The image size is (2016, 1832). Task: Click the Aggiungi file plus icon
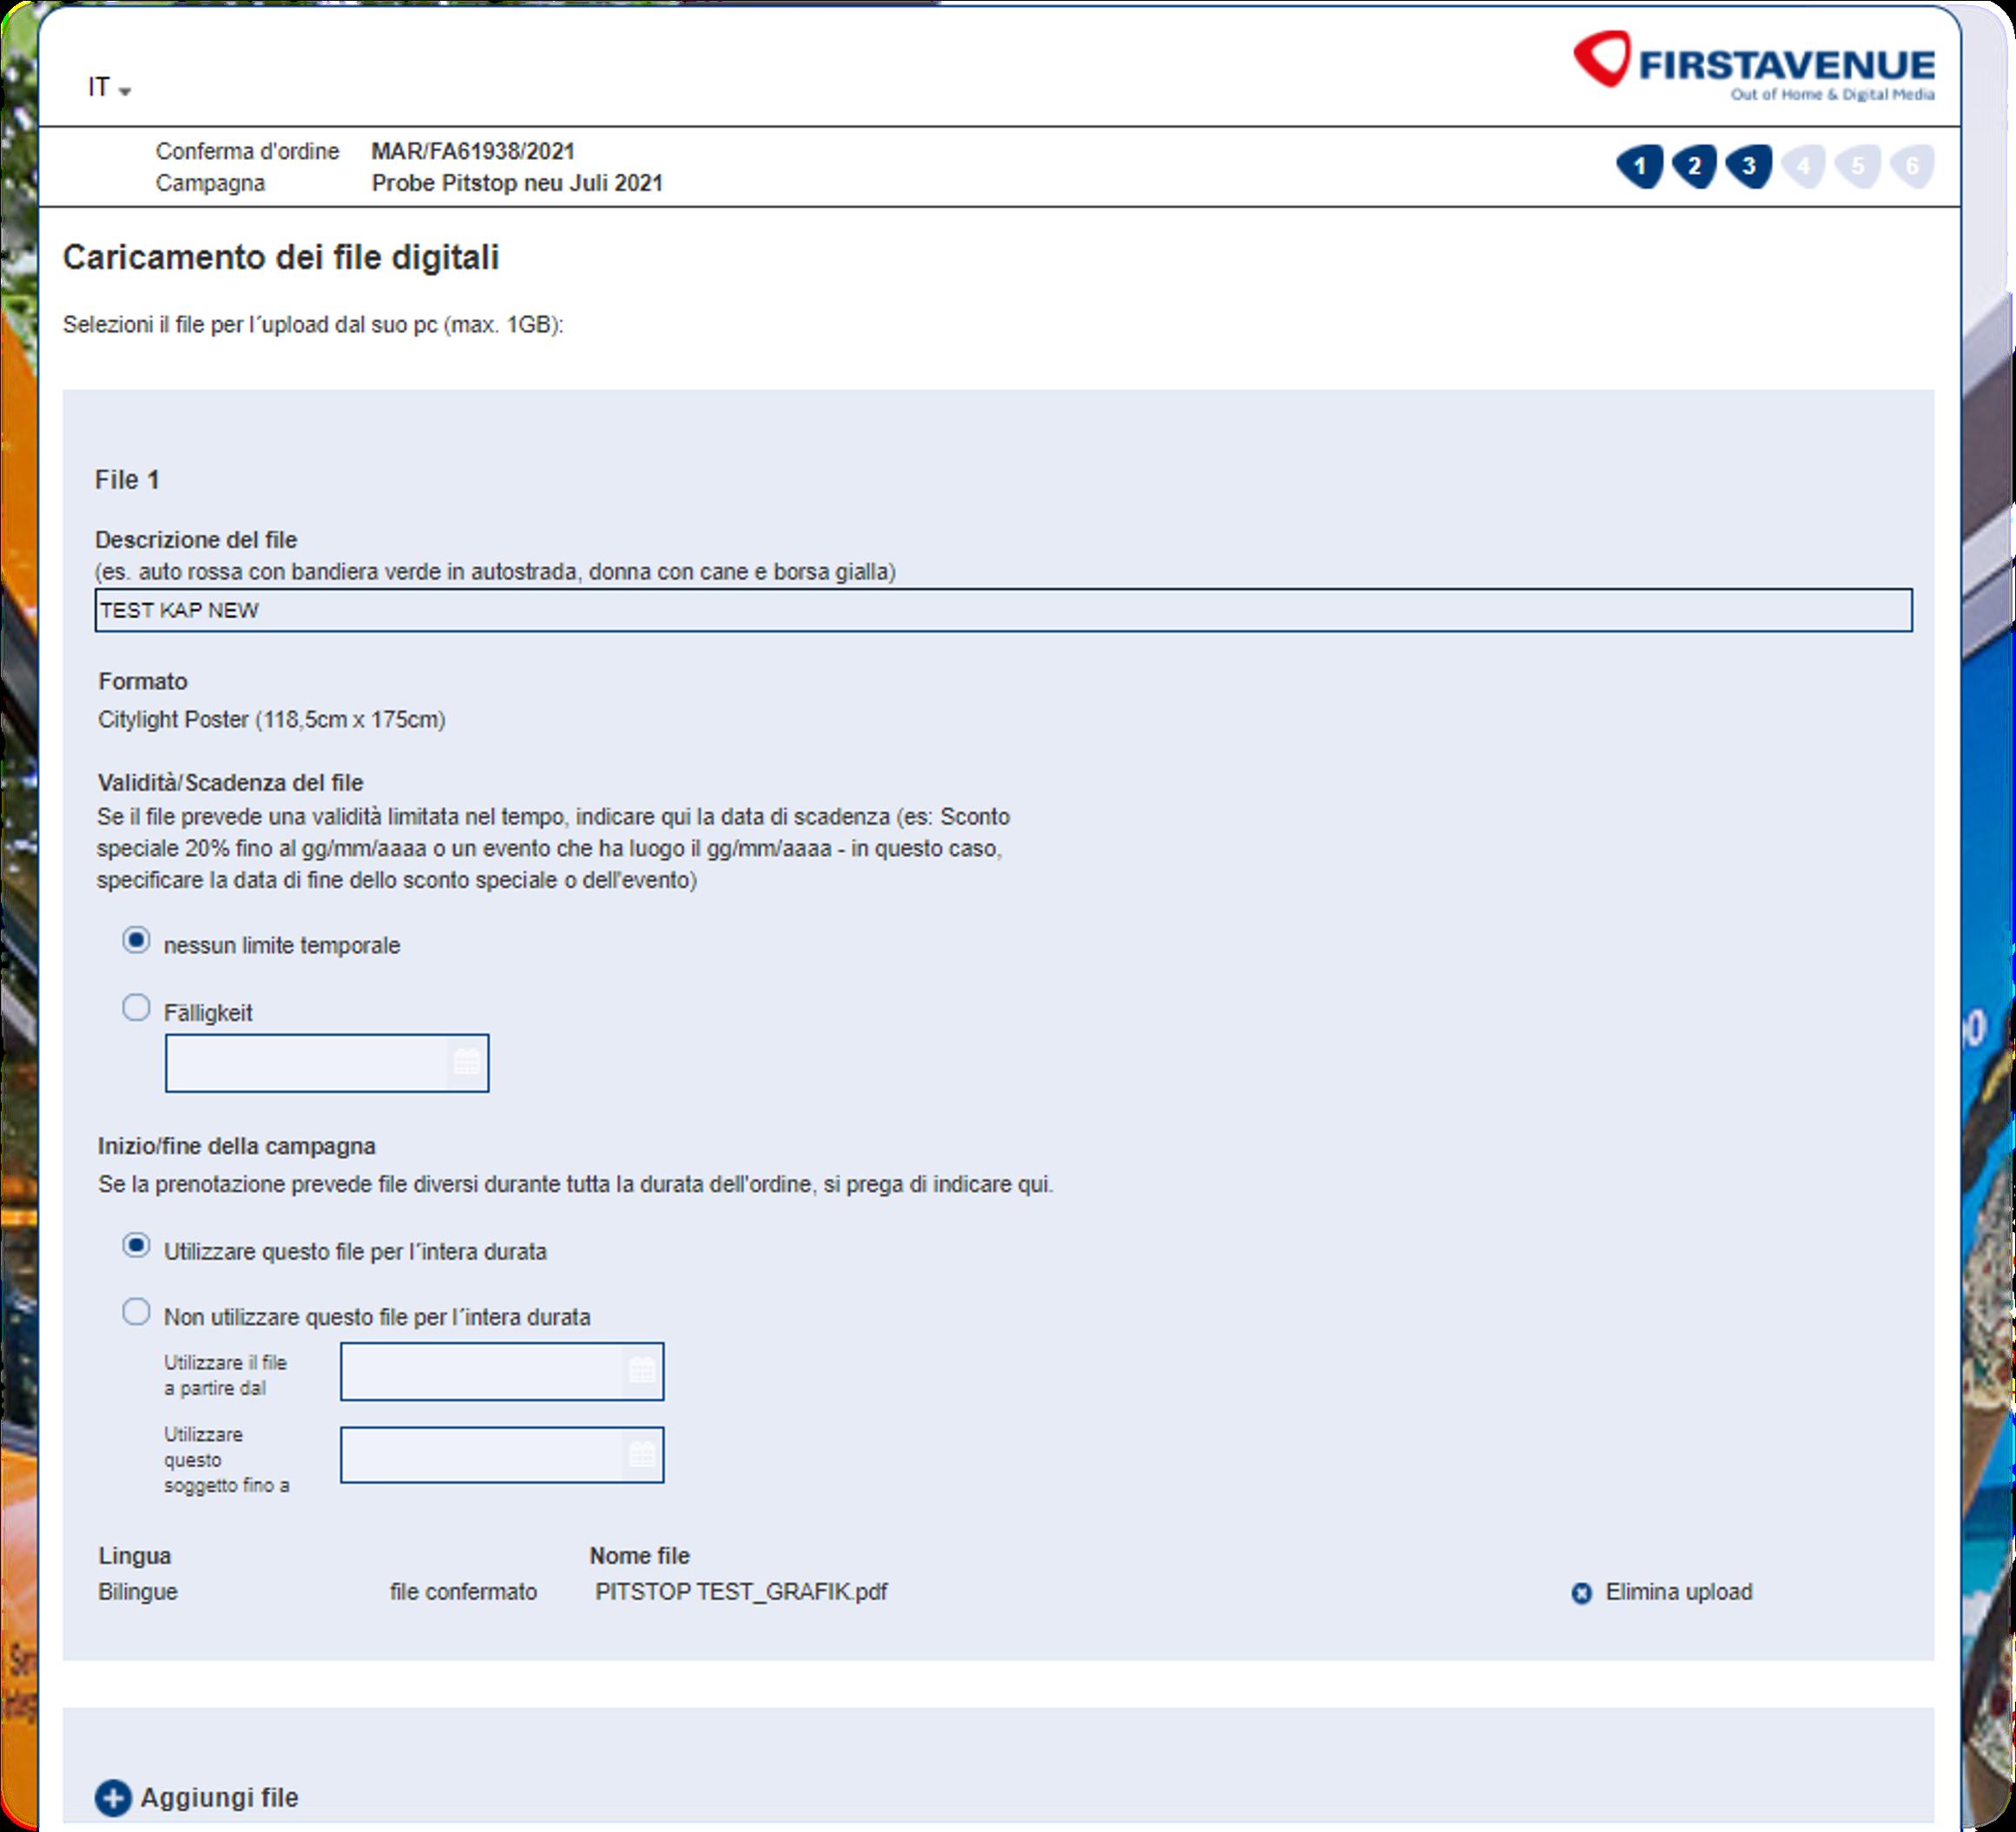[113, 1797]
